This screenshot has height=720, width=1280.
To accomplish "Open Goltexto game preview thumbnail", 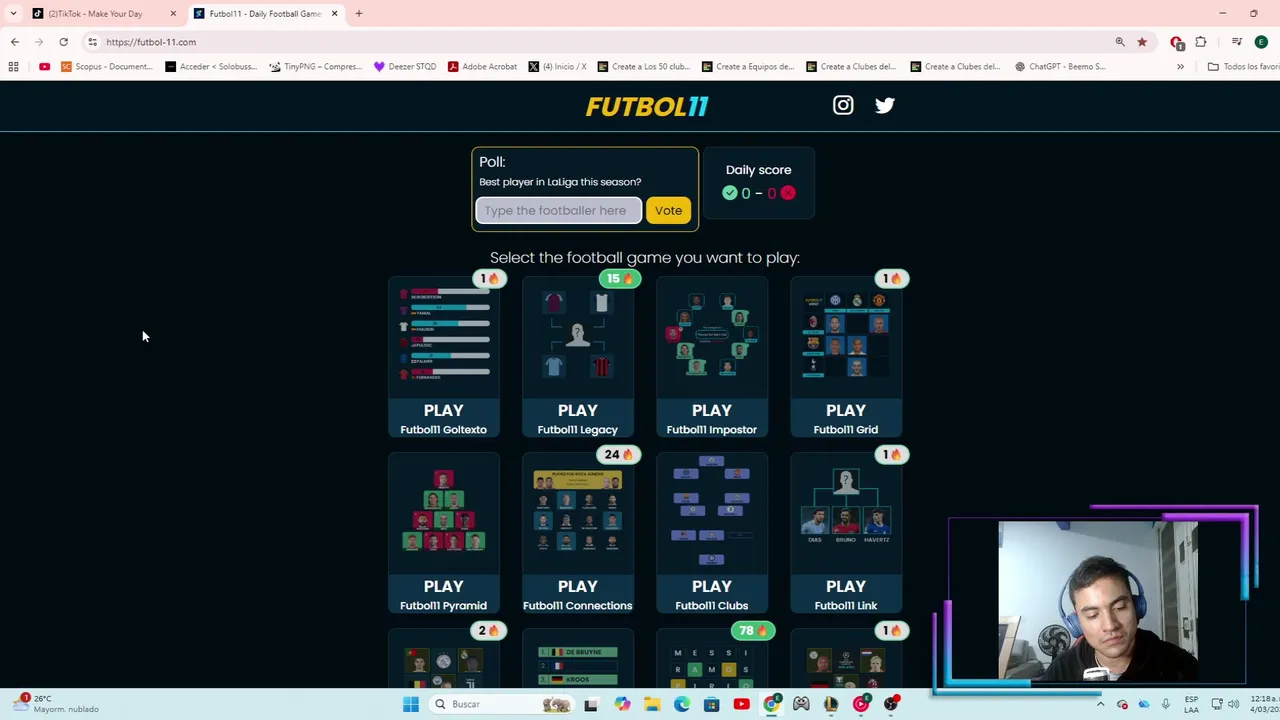I will (x=443, y=335).
